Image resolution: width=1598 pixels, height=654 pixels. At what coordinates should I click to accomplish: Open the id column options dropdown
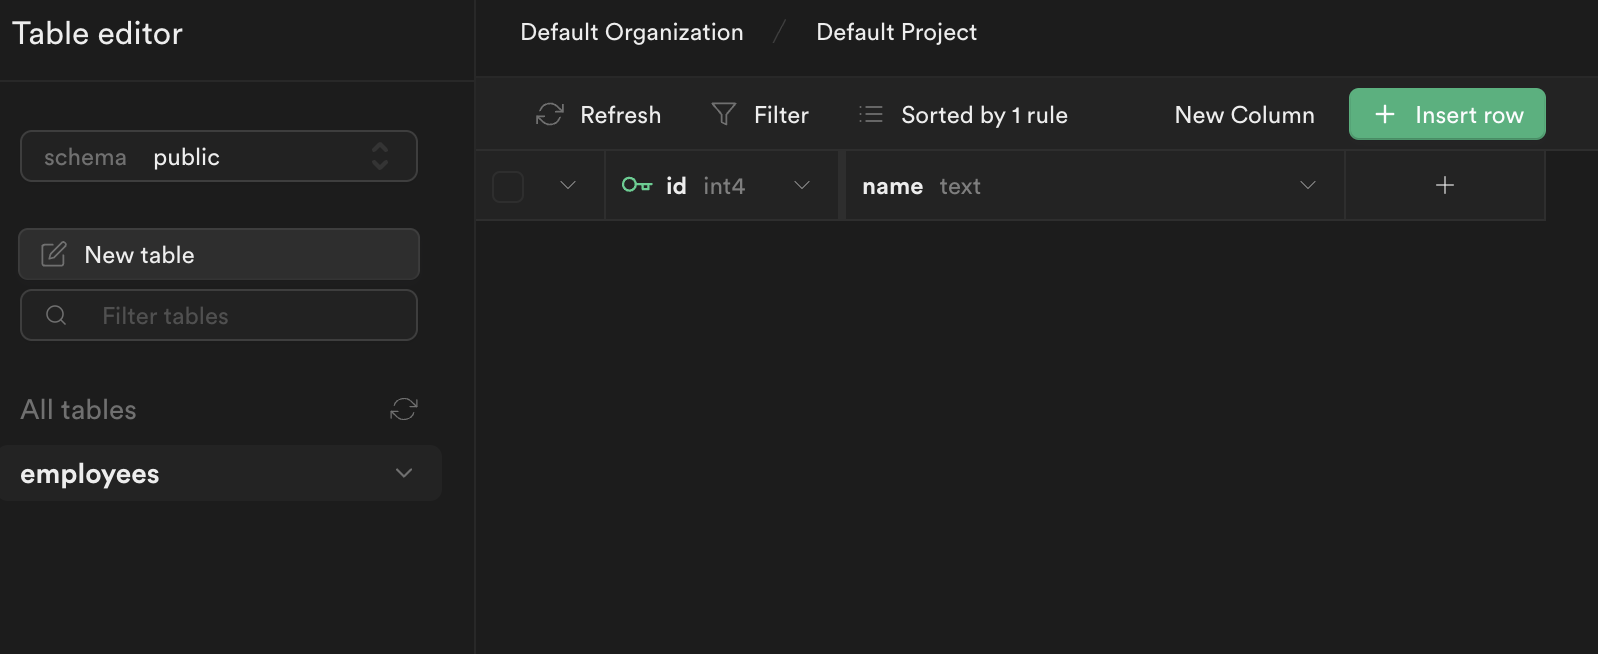pos(801,185)
